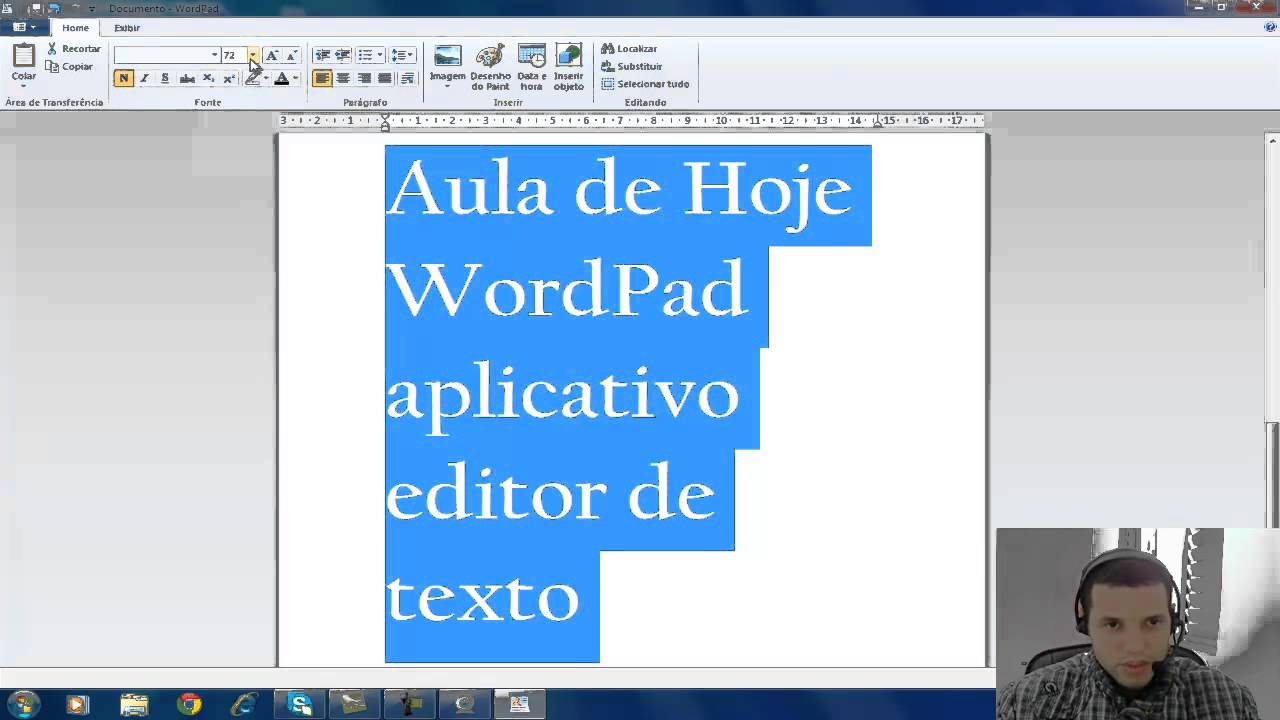Select align text right
Image resolution: width=1280 pixels, height=720 pixels.
click(x=364, y=78)
